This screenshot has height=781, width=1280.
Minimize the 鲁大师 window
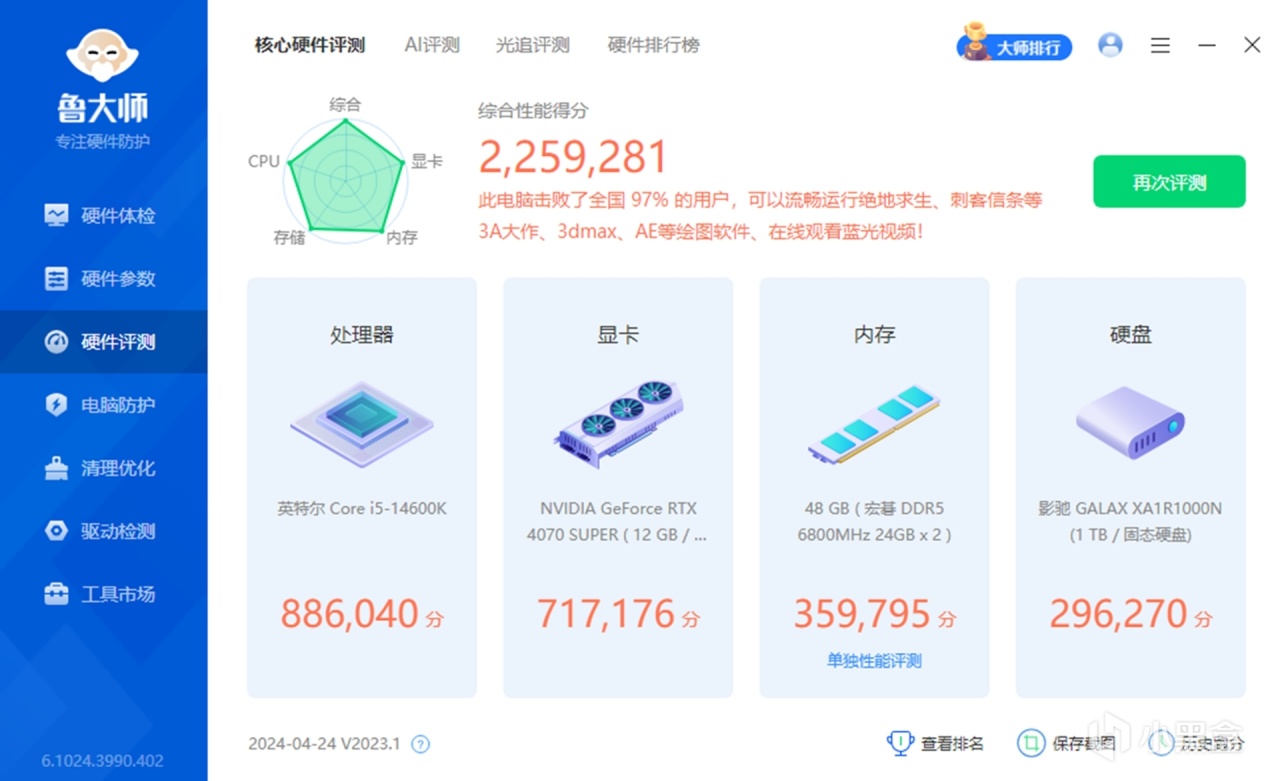[1207, 45]
